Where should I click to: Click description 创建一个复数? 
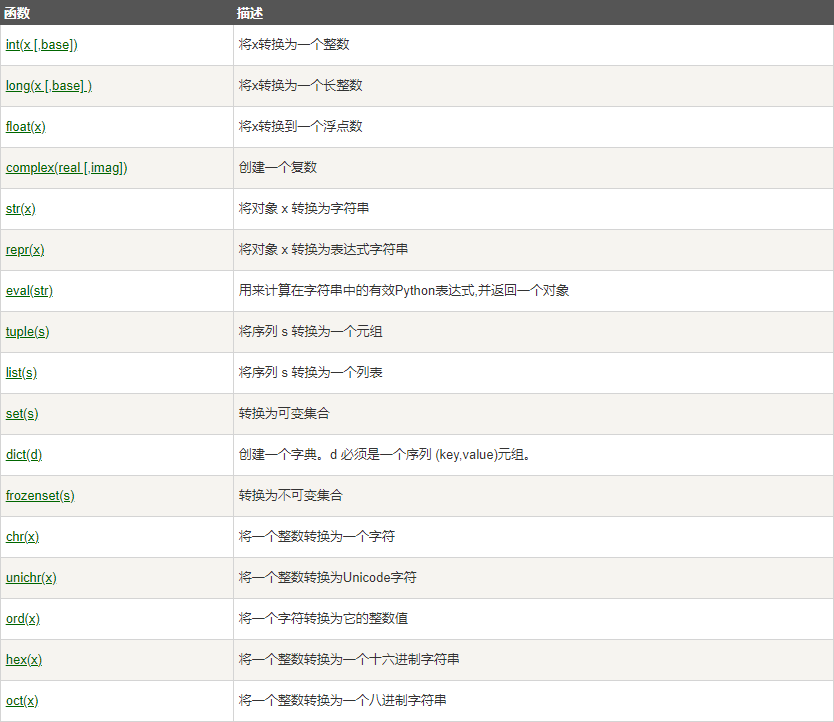(x=278, y=167)
